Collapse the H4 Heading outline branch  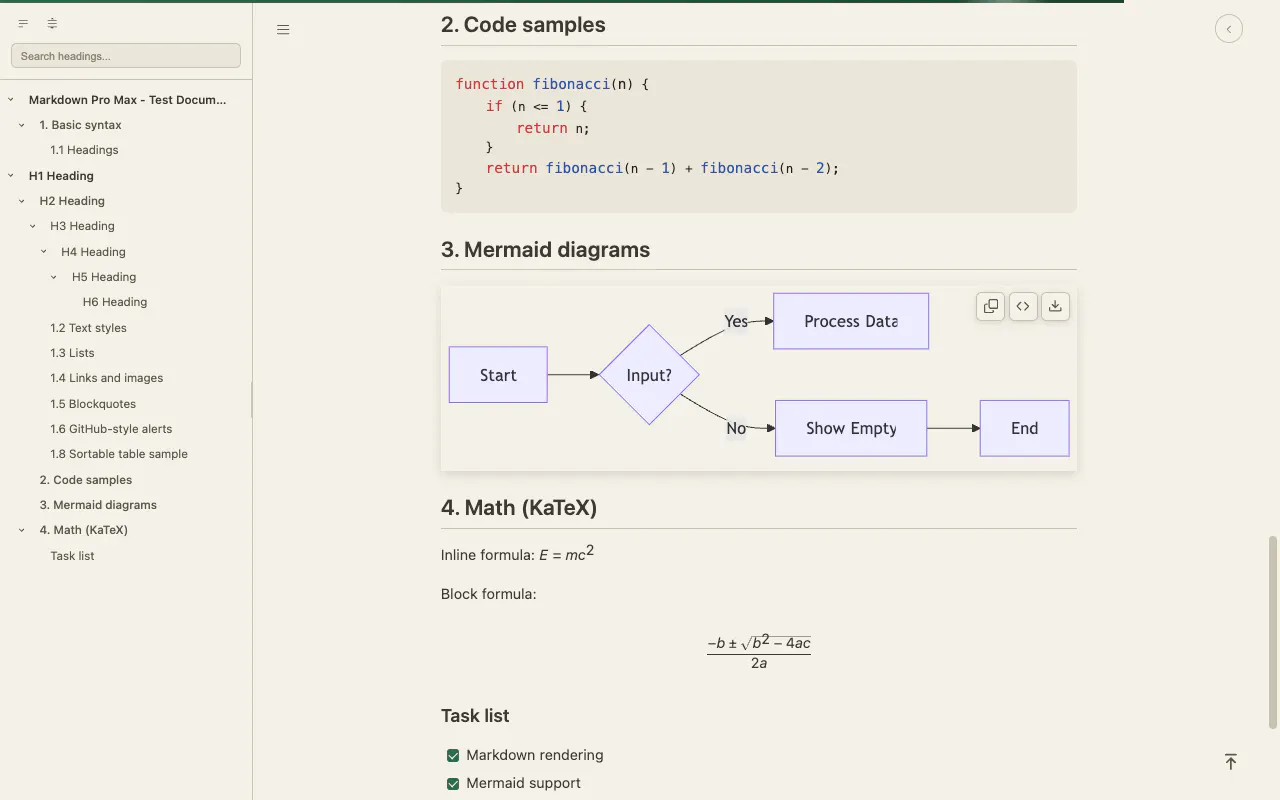pyautogui.click(x=44, y=252)
